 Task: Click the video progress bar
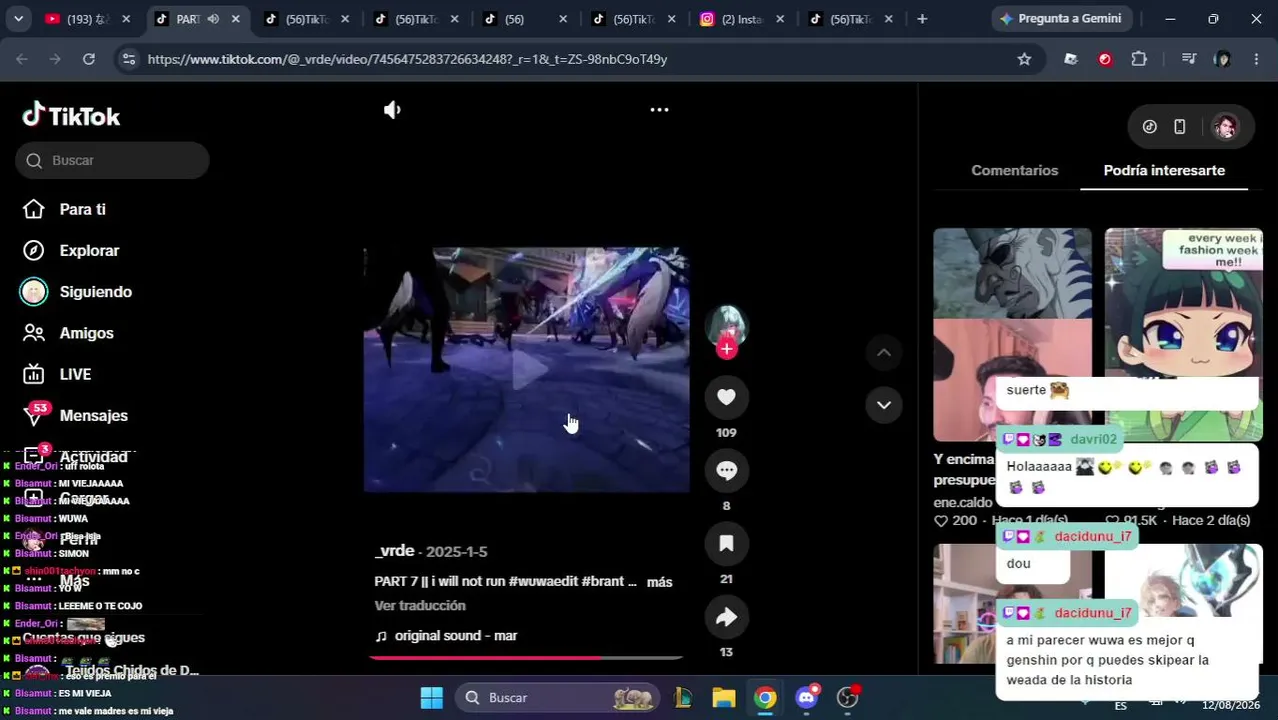[x=526, y=658]
